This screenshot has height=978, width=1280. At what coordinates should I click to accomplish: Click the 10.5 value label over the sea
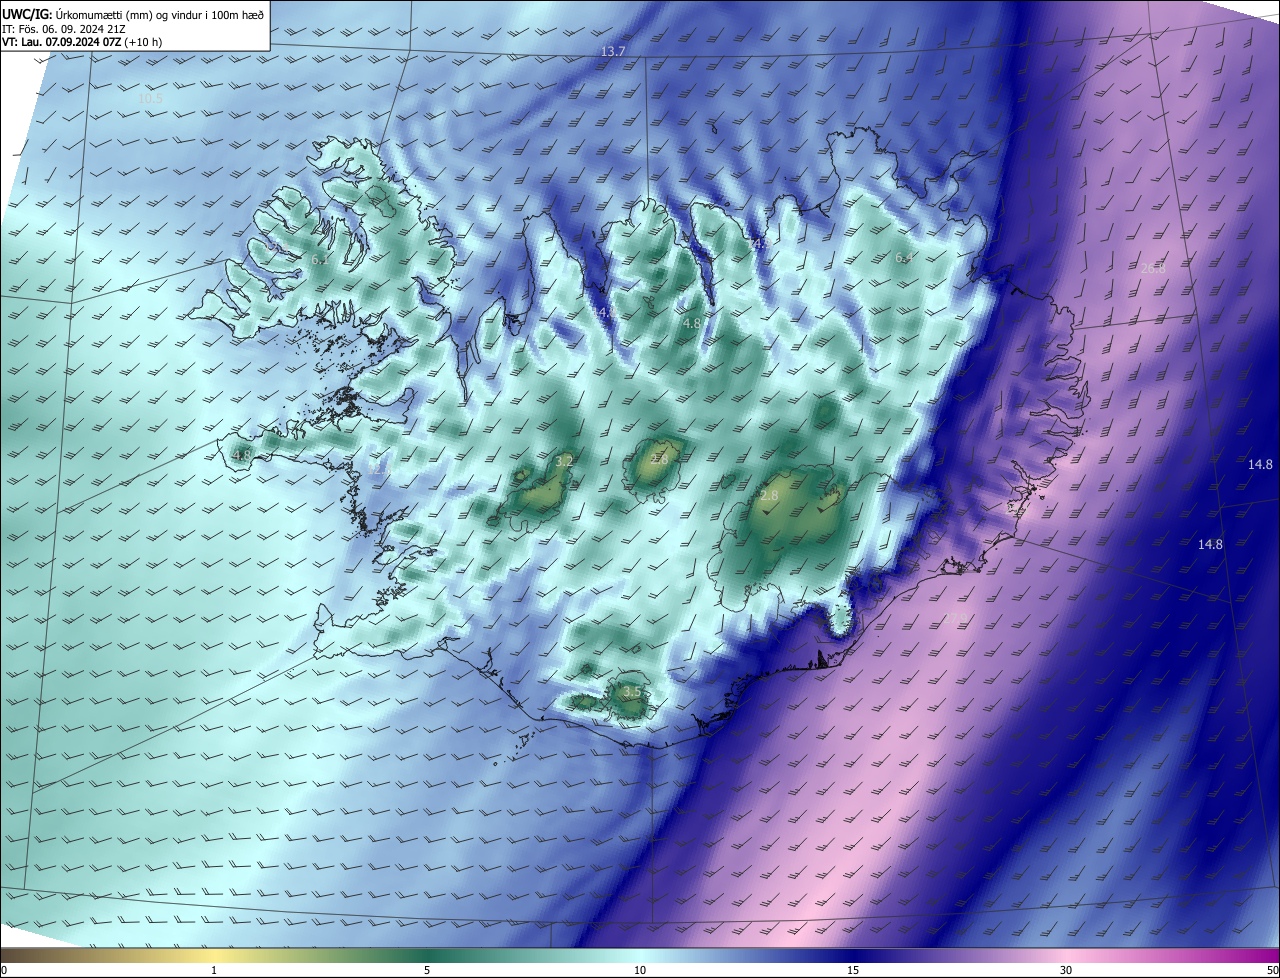tap(150, 98)
